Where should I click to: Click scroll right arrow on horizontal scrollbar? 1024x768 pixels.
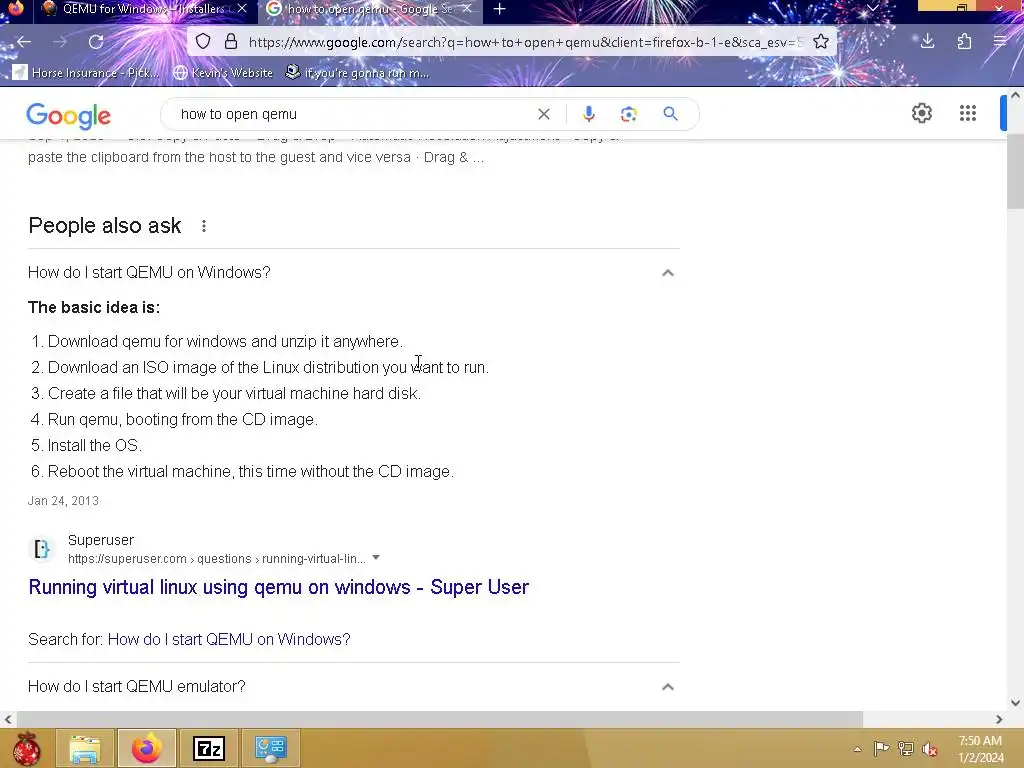coord(999,719)
